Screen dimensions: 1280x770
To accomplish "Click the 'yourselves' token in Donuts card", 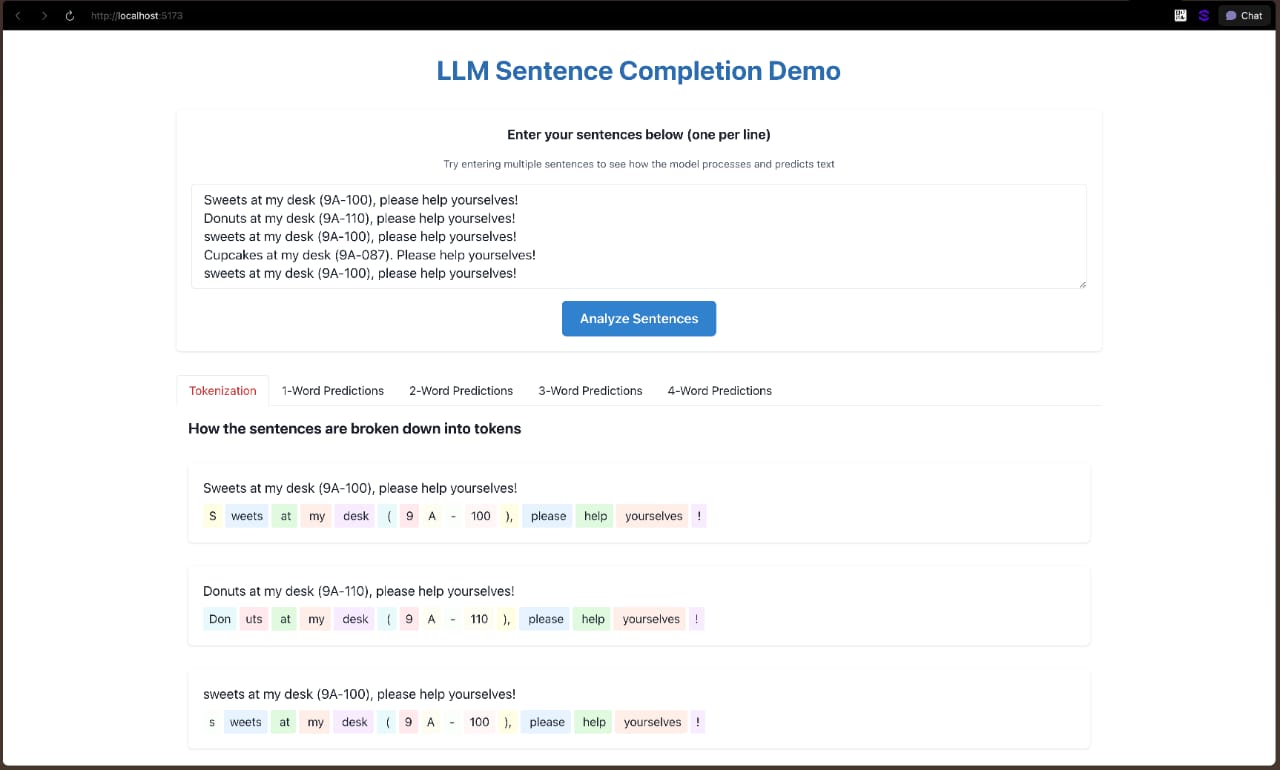I will [651, 619].
